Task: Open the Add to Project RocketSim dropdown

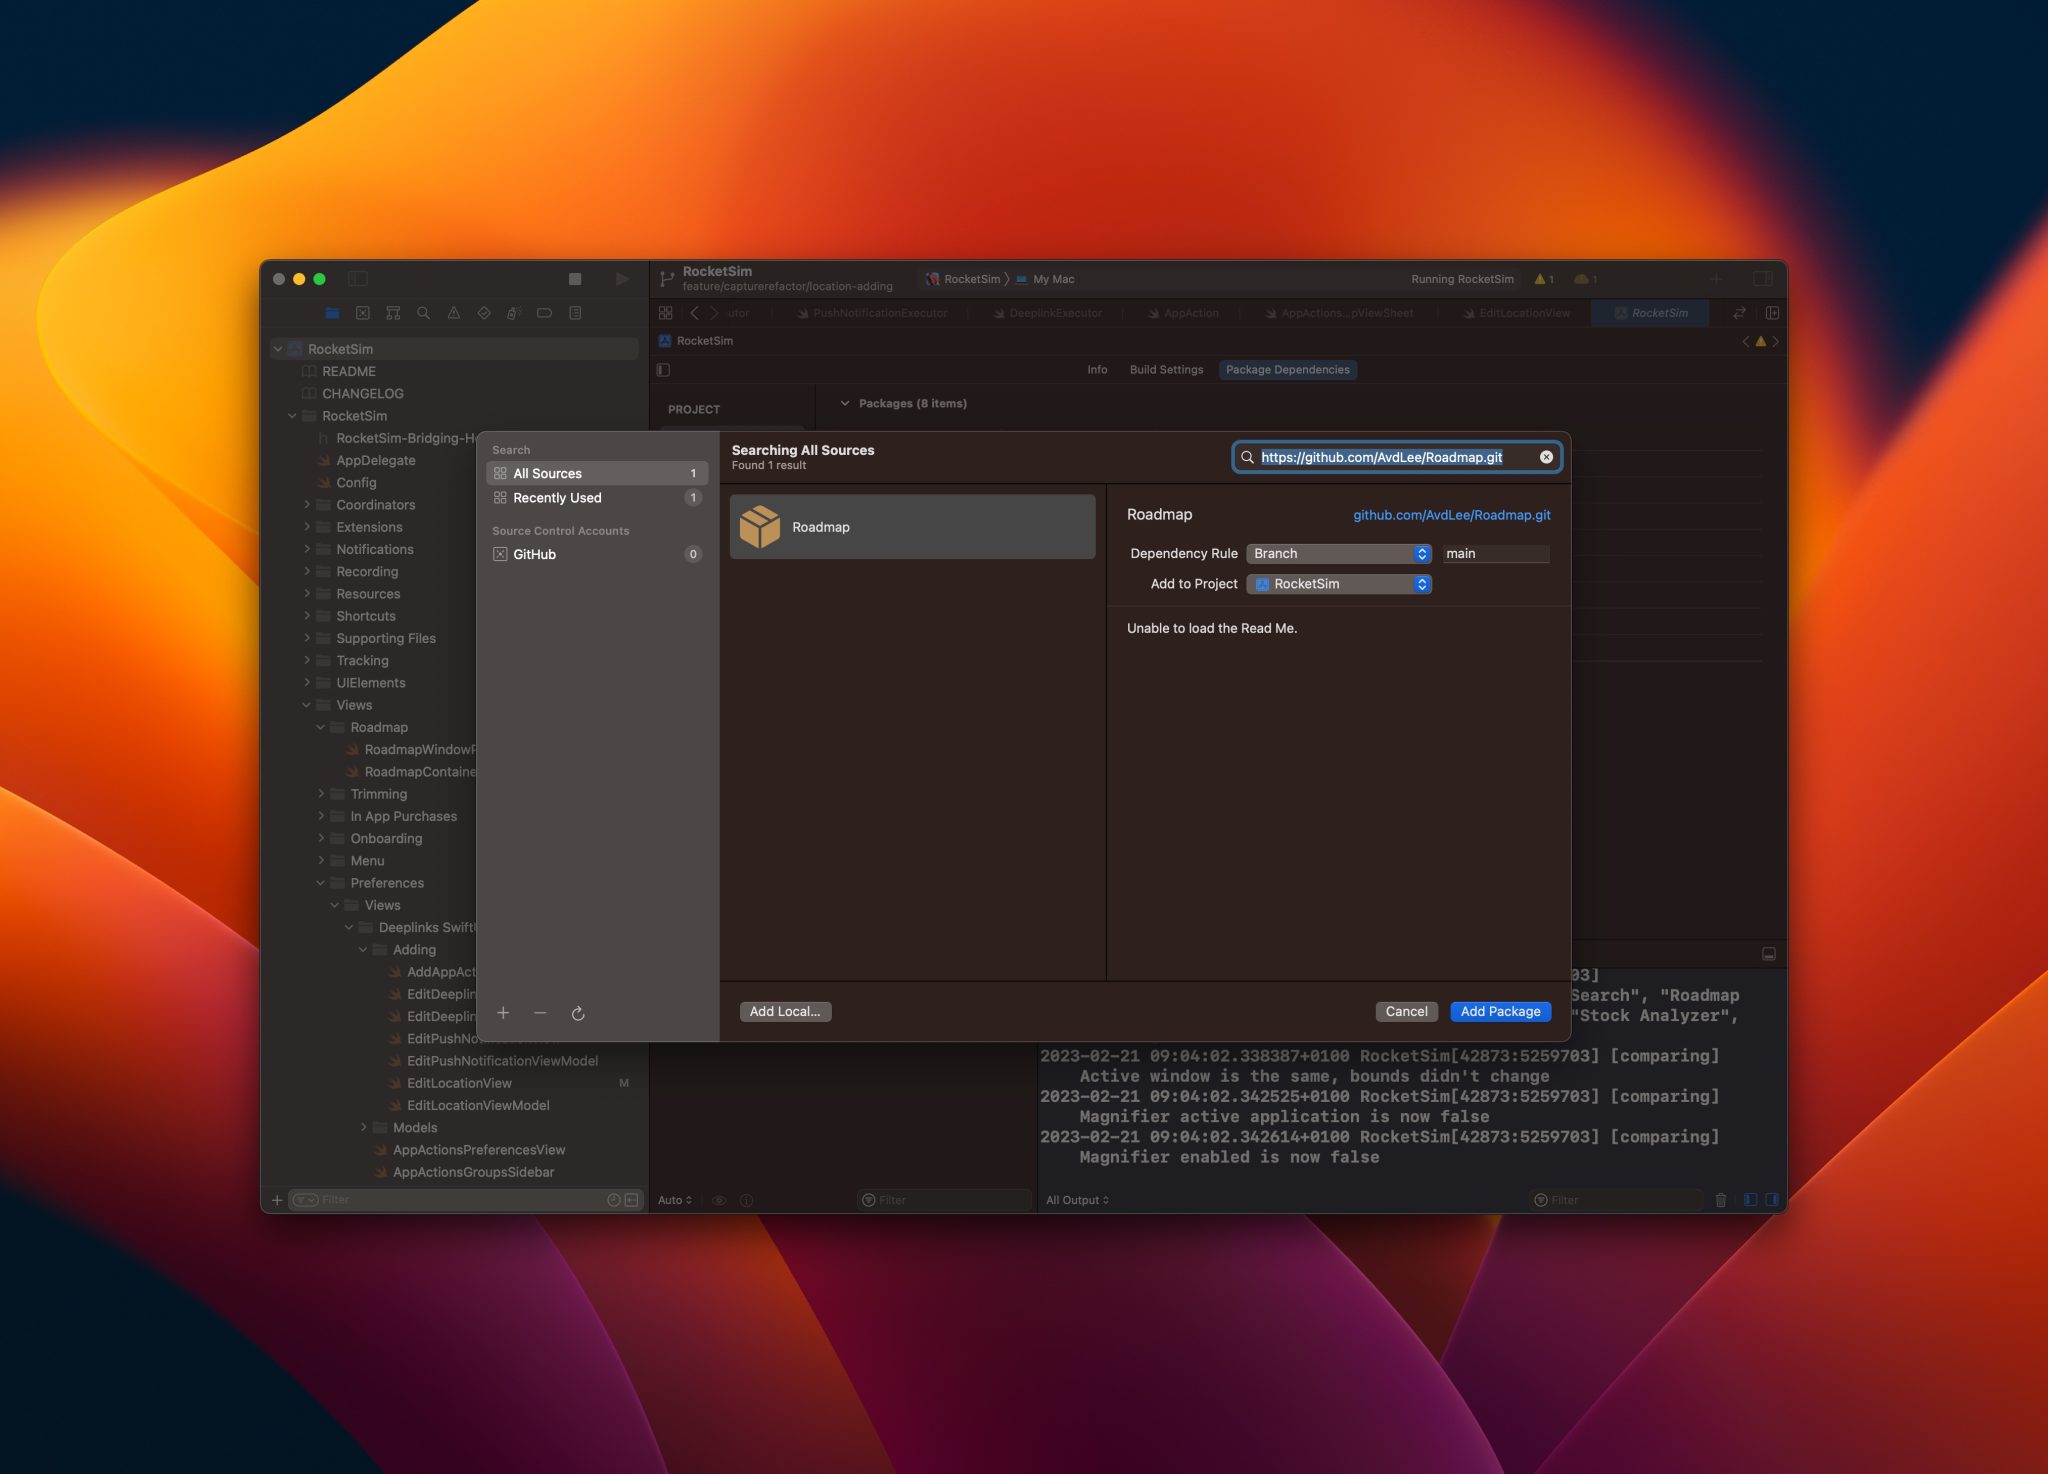Action: tap(1338, 584)
